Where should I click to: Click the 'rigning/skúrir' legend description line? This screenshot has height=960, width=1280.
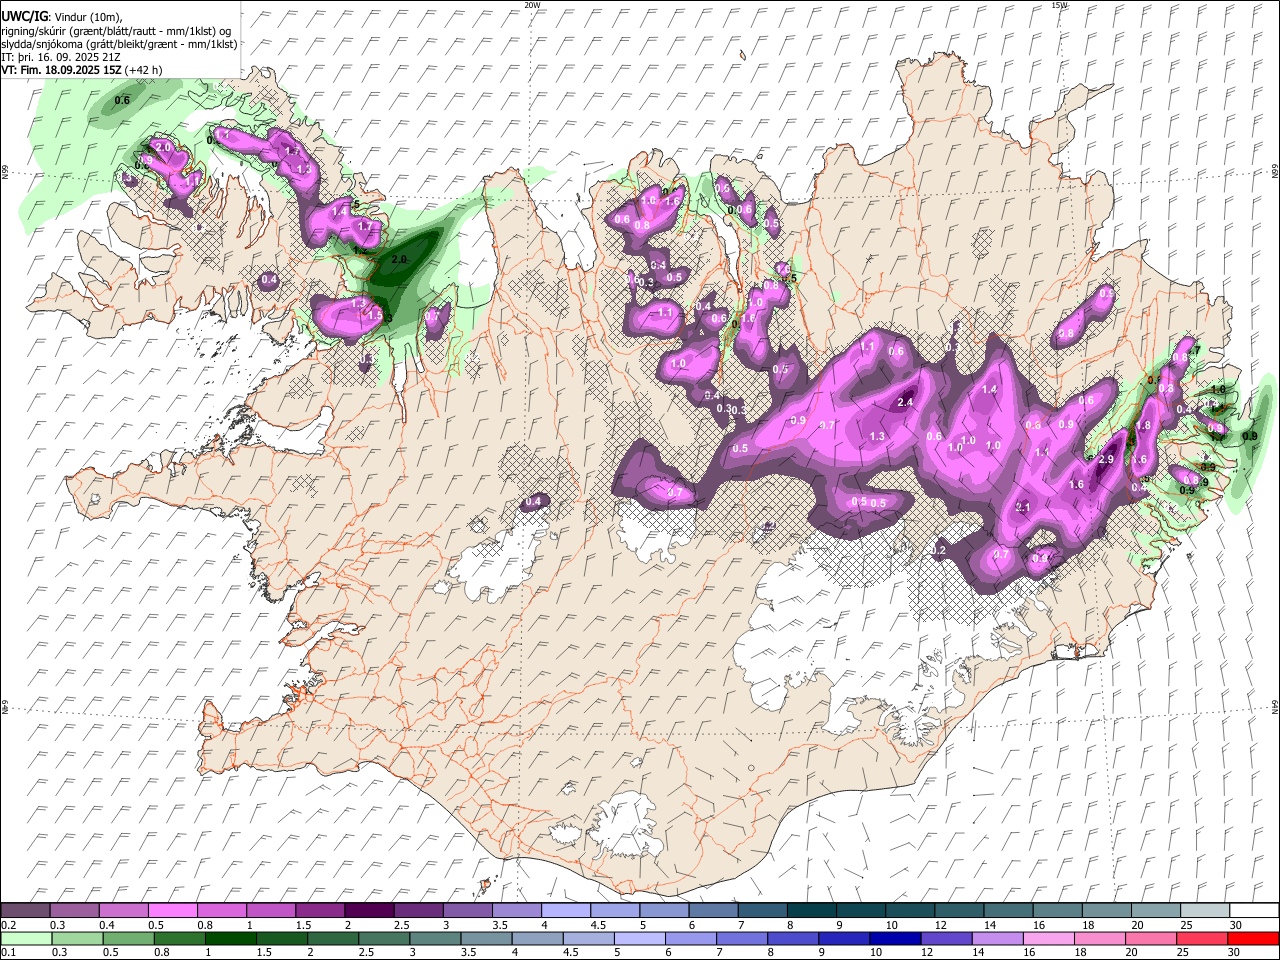coord(117,31)
